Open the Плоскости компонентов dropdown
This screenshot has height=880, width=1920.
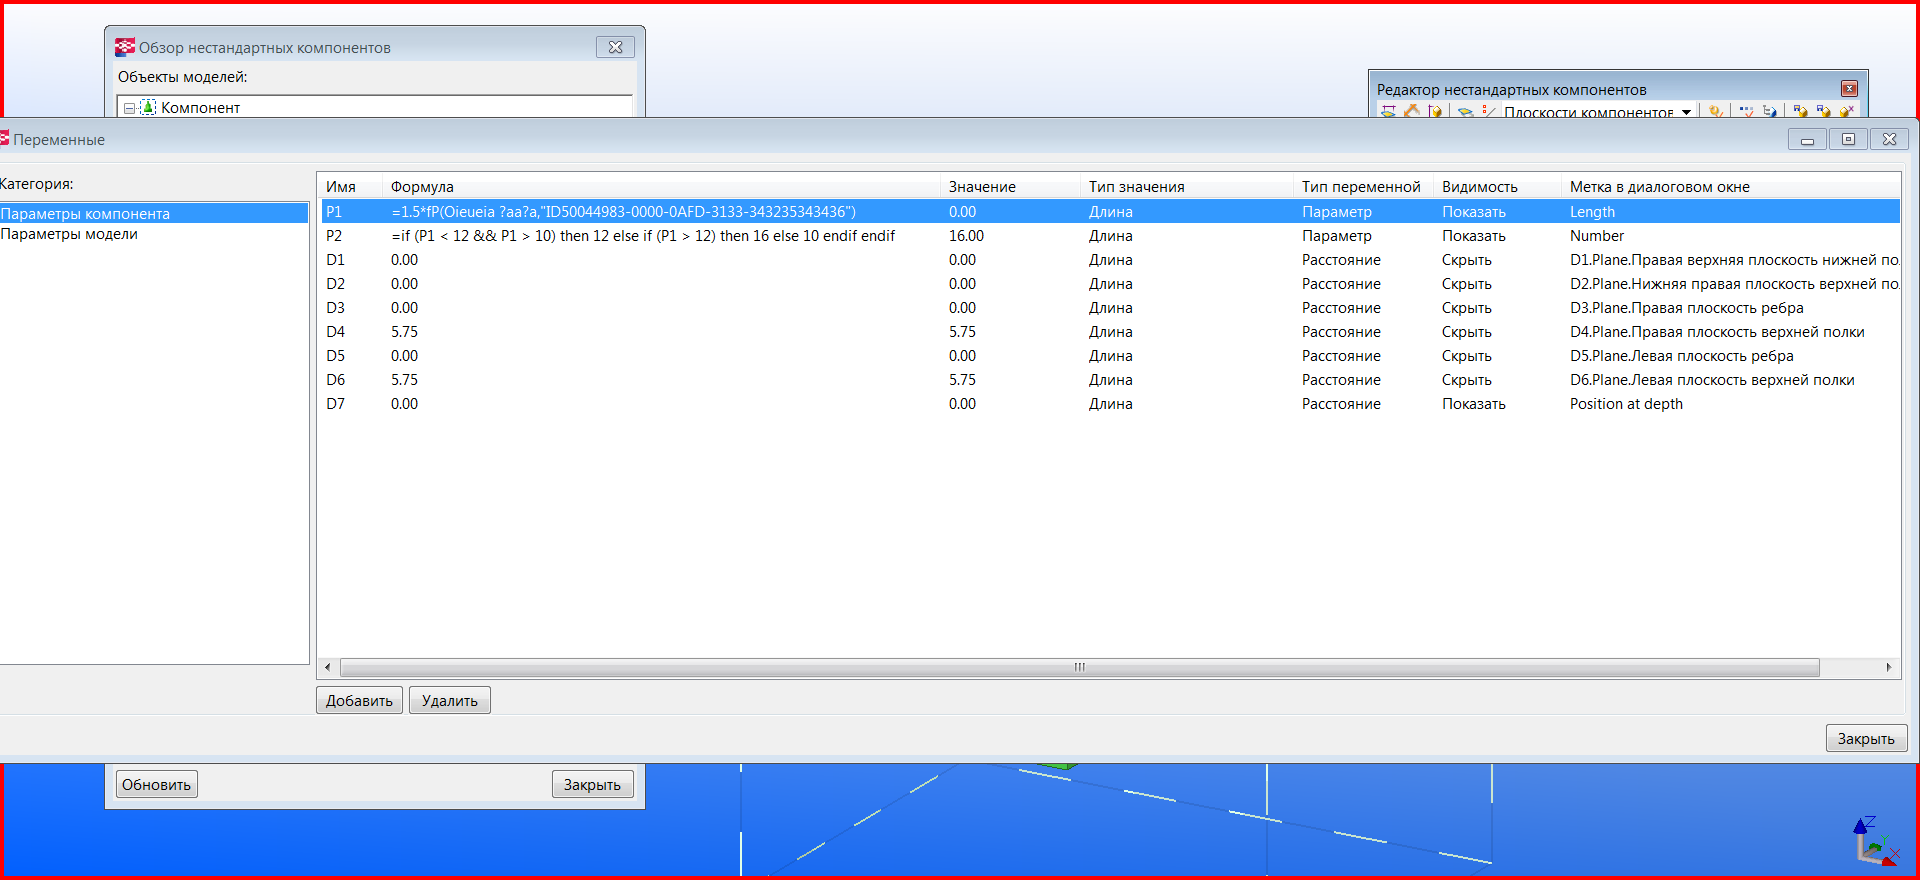coord(1686,112)
